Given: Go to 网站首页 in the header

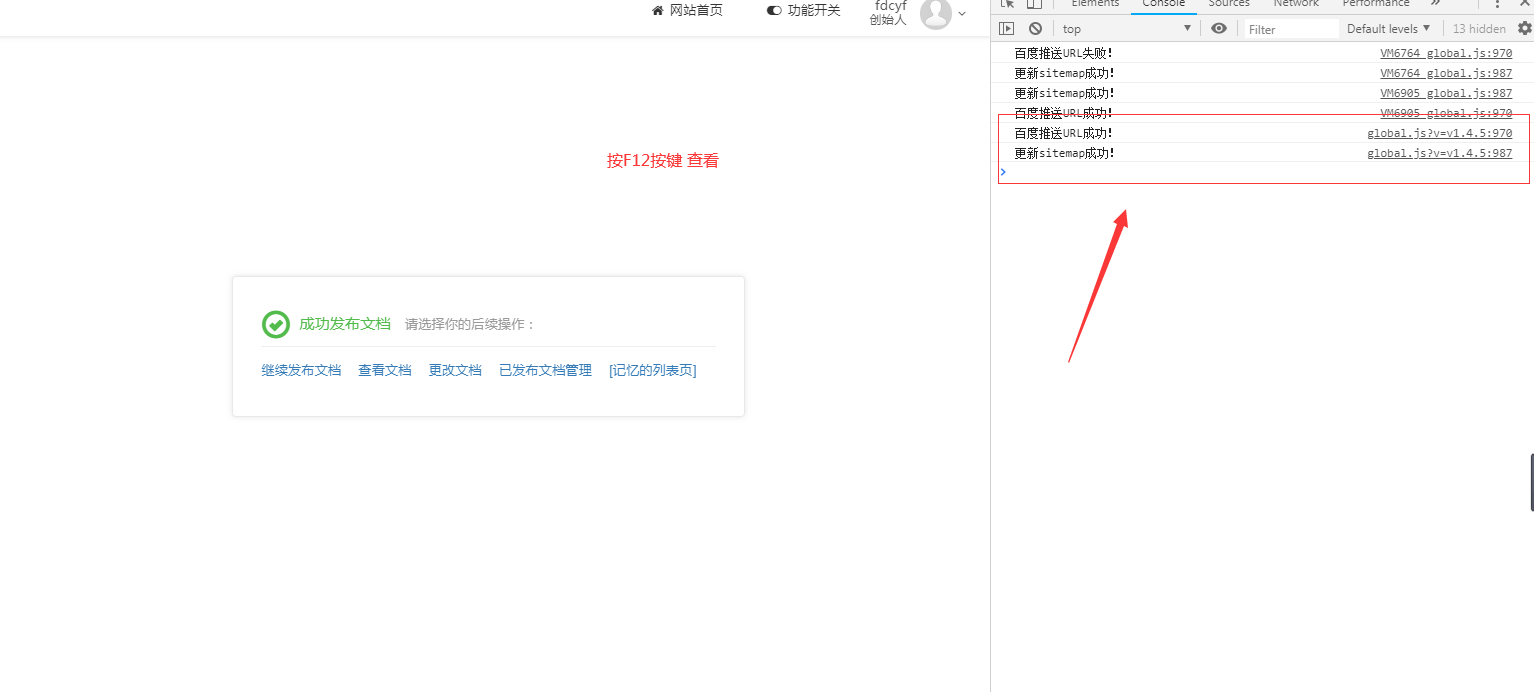Looking at the screenshot, I should pyautogui.click(x=687, y=10).
